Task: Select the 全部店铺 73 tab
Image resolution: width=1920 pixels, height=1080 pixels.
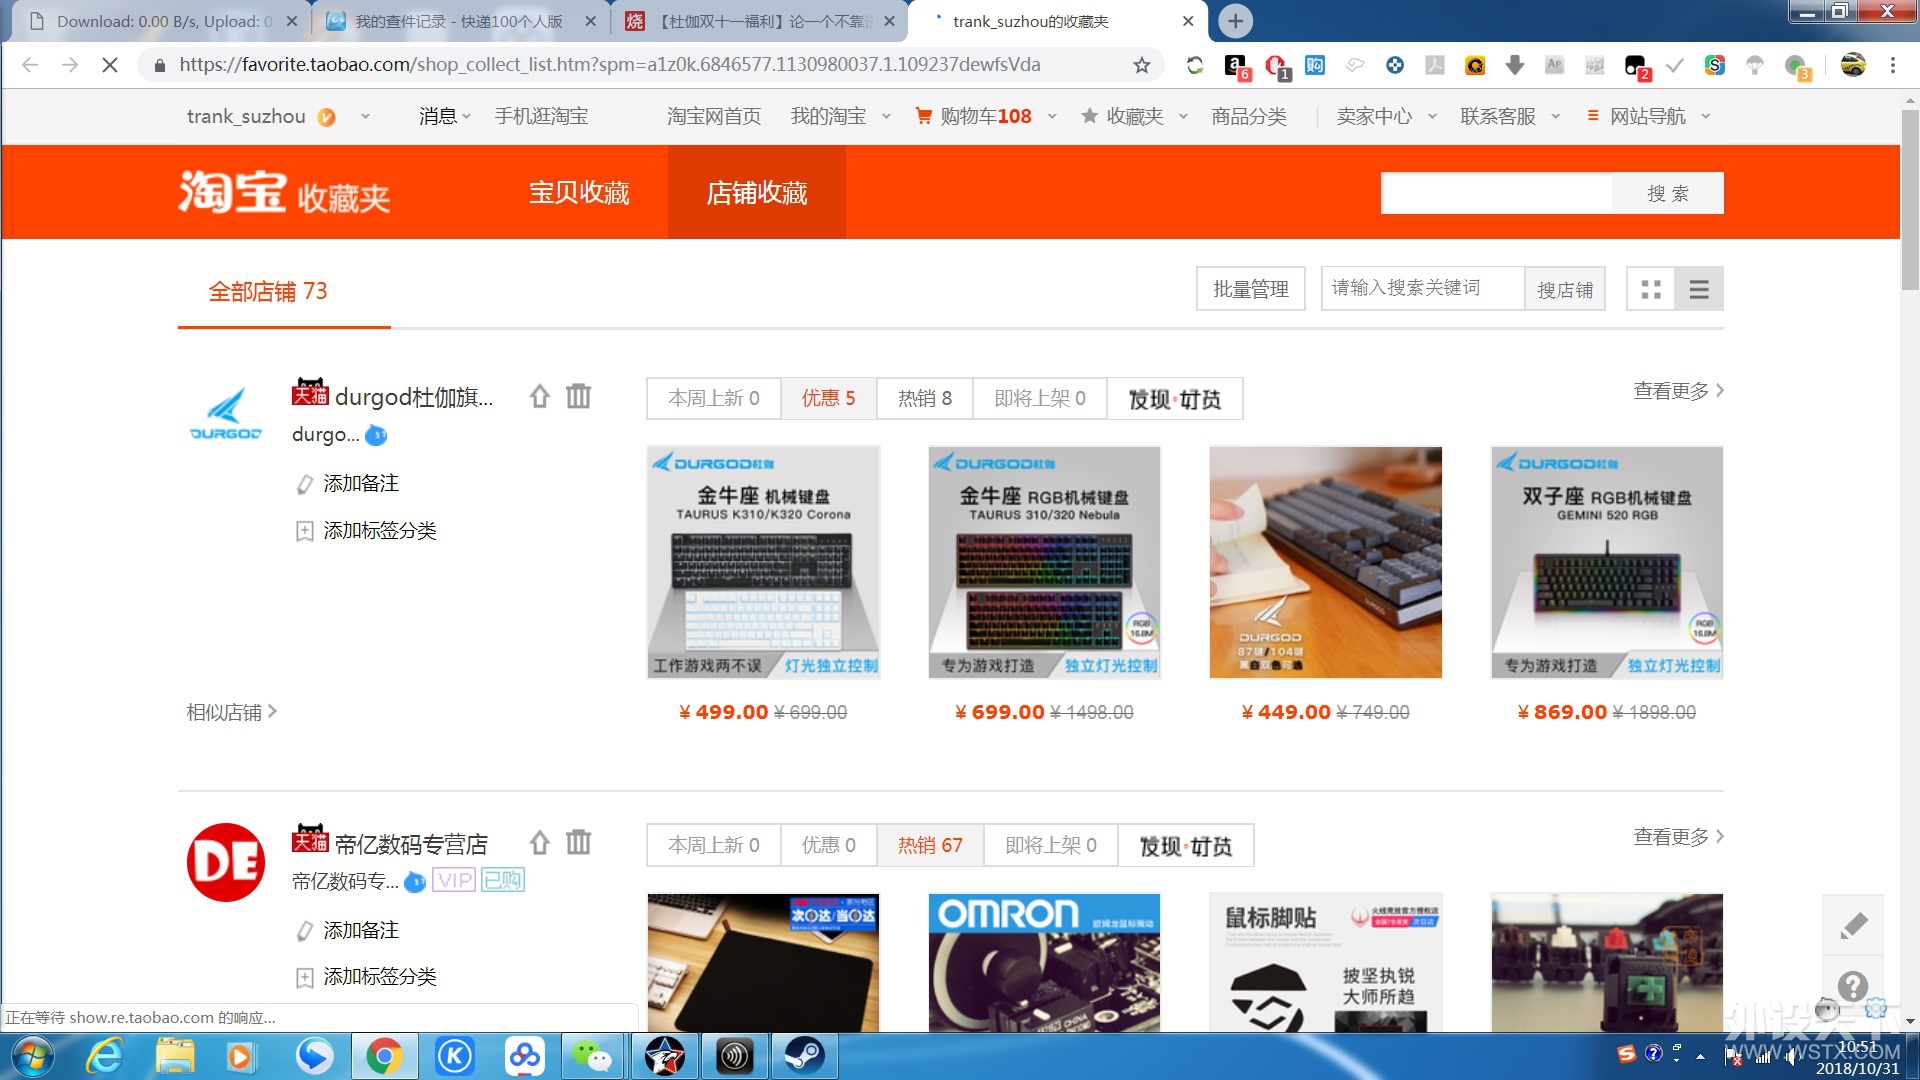Action: 268,291
